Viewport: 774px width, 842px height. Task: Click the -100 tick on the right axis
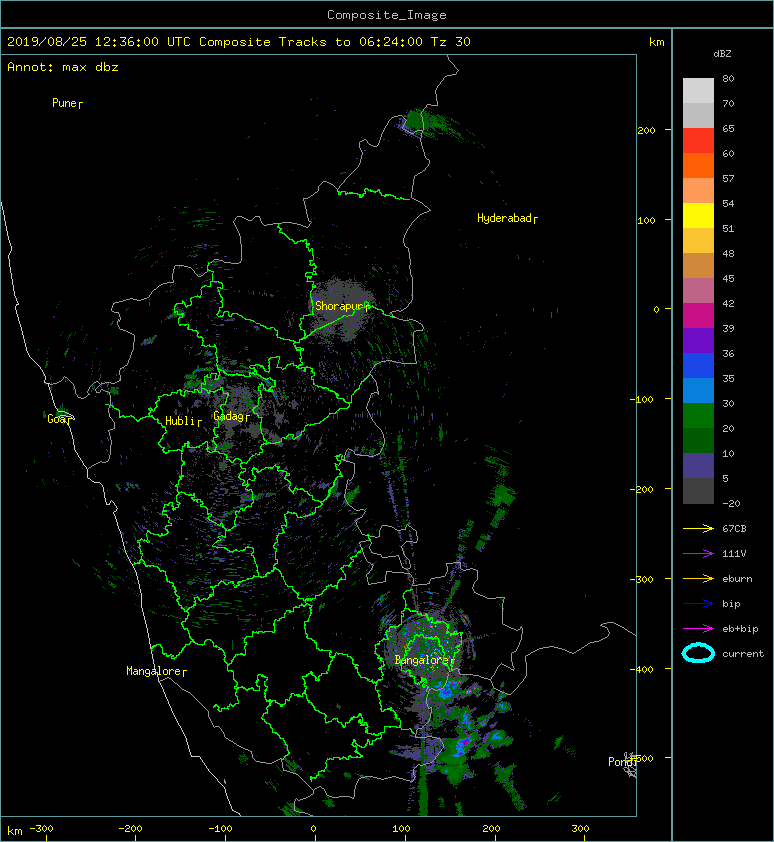tap(642, 399)
